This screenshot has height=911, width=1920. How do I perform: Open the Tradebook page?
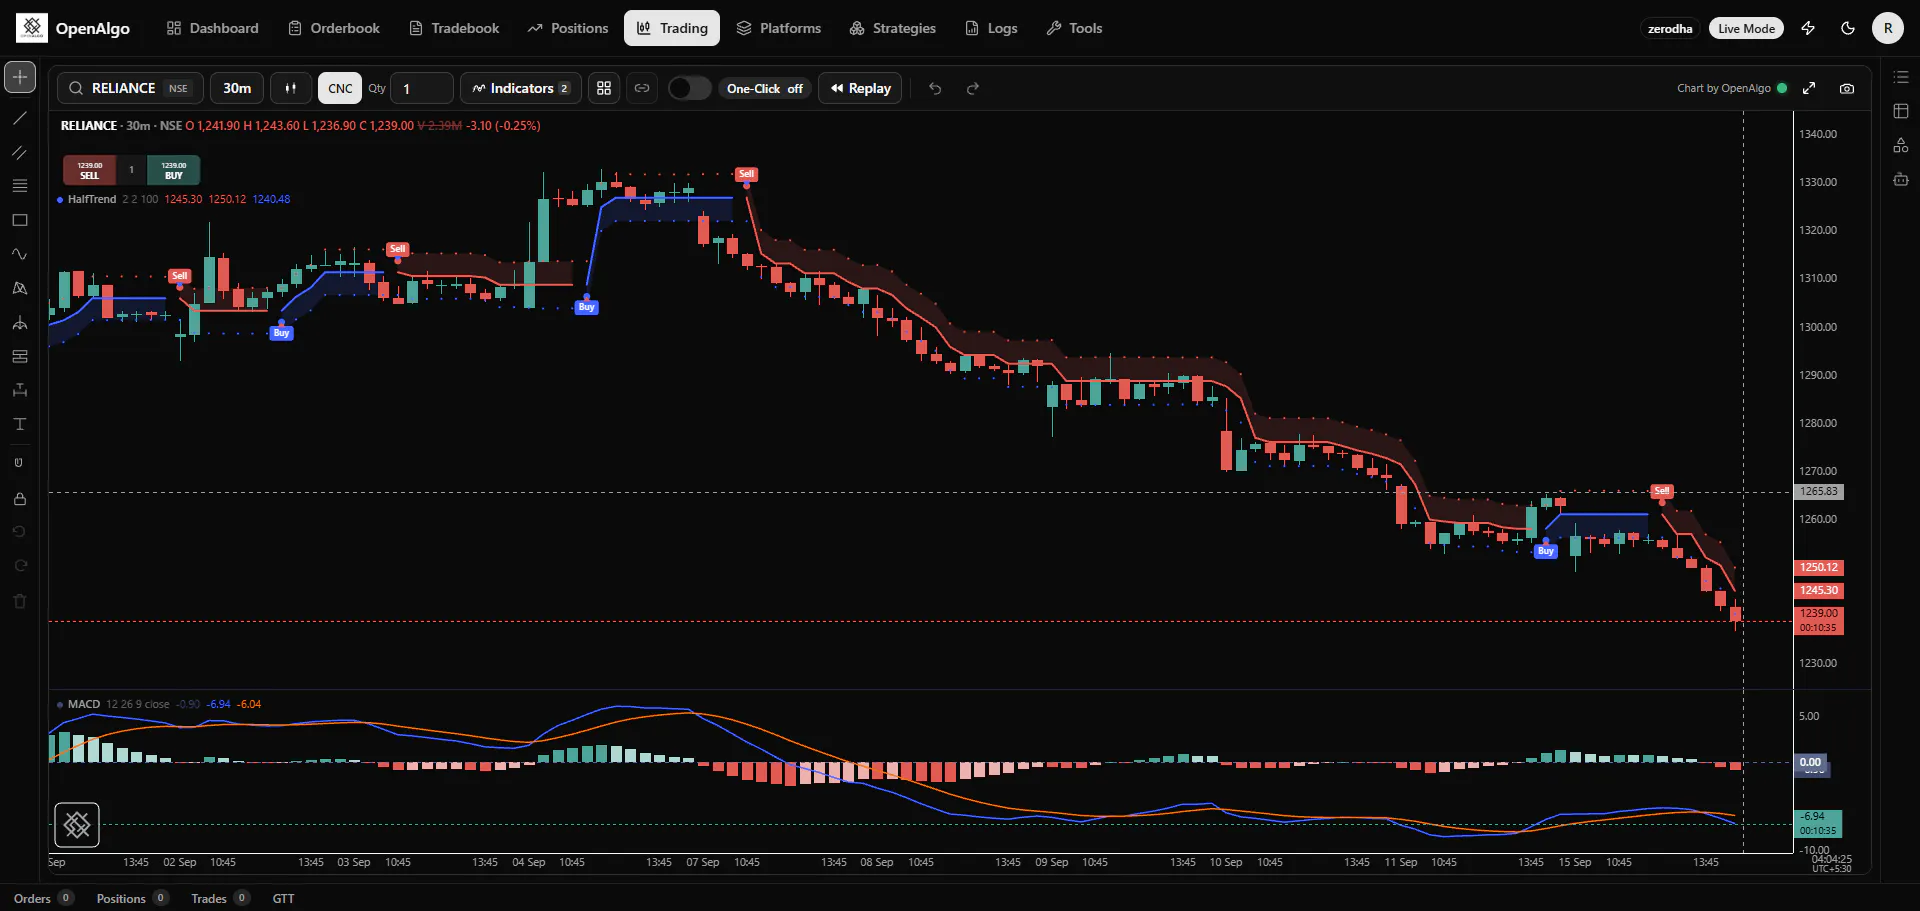[454, 28]
